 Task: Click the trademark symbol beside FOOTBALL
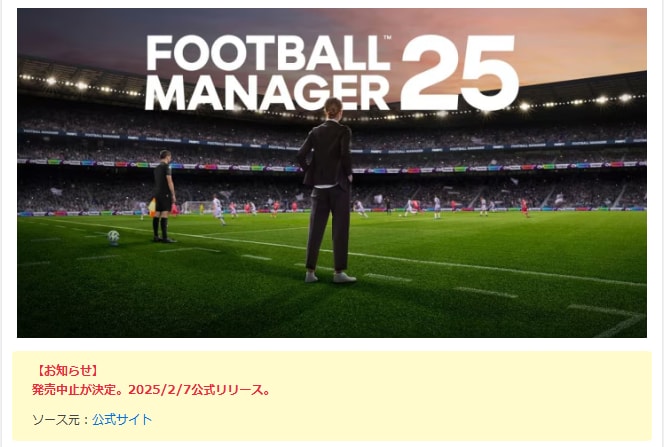point(387,38)
